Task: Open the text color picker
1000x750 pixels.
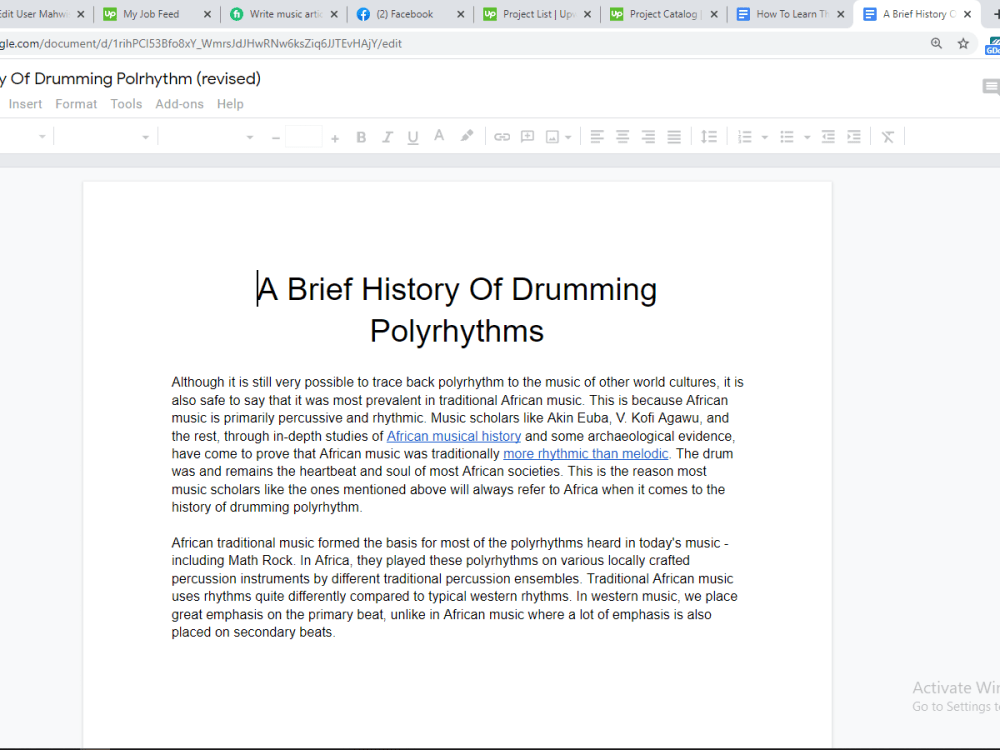Action: (x=439, y=136)
